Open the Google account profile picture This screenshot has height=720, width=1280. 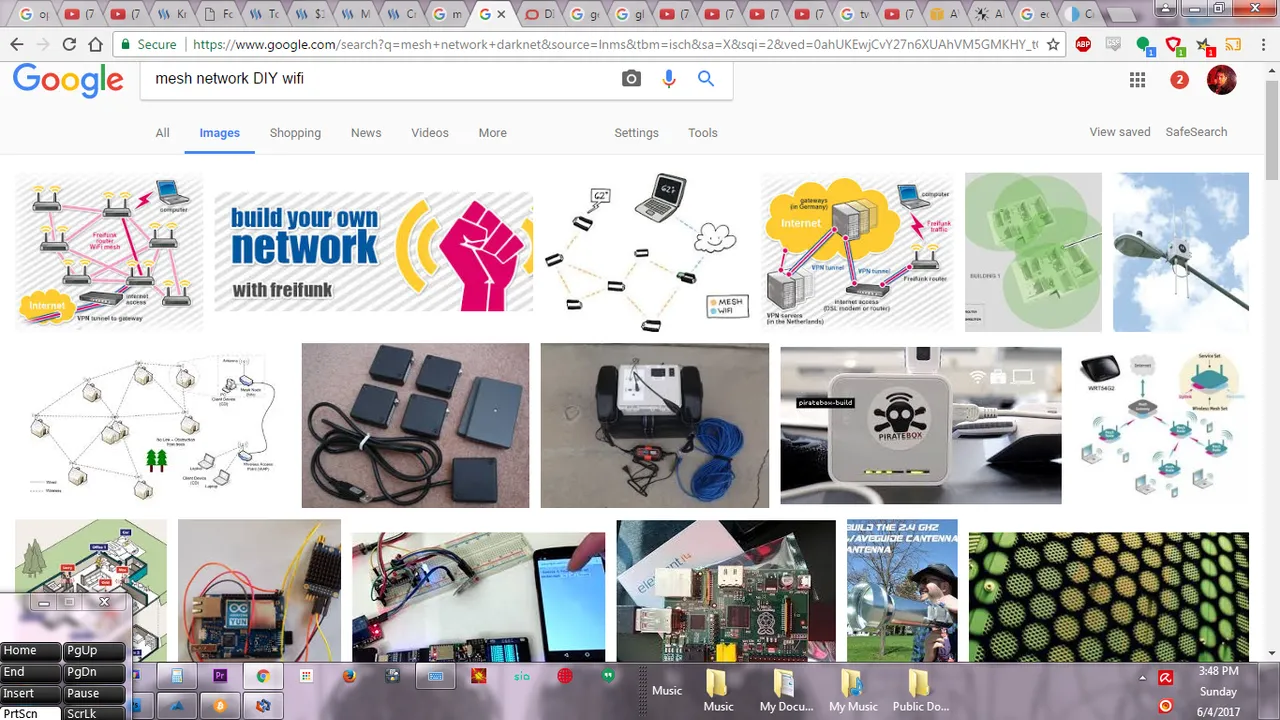pyautogui.click(x=1222, y=80)
